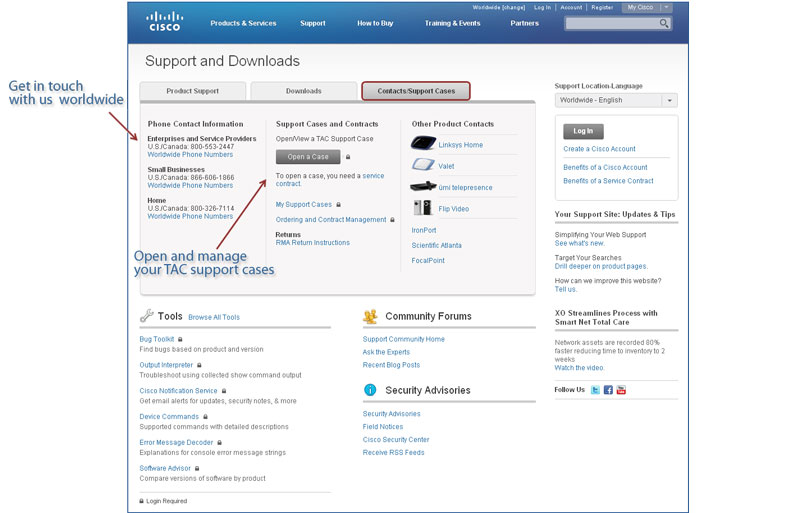Open the Products & Services menu
Viewport: 800px width, 513px height.
pyautogui.click(x=243, y=23)
